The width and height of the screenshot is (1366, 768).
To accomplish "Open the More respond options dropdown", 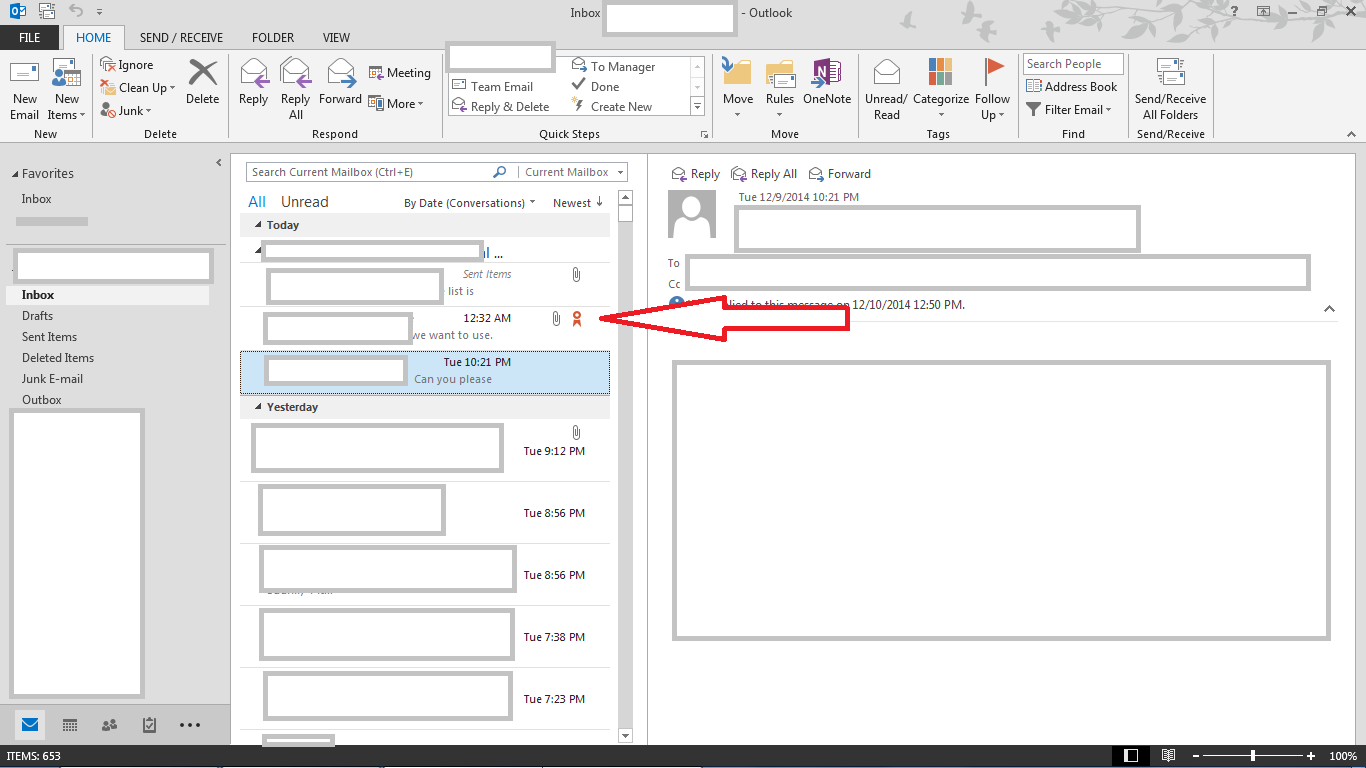I will [396, 104].
